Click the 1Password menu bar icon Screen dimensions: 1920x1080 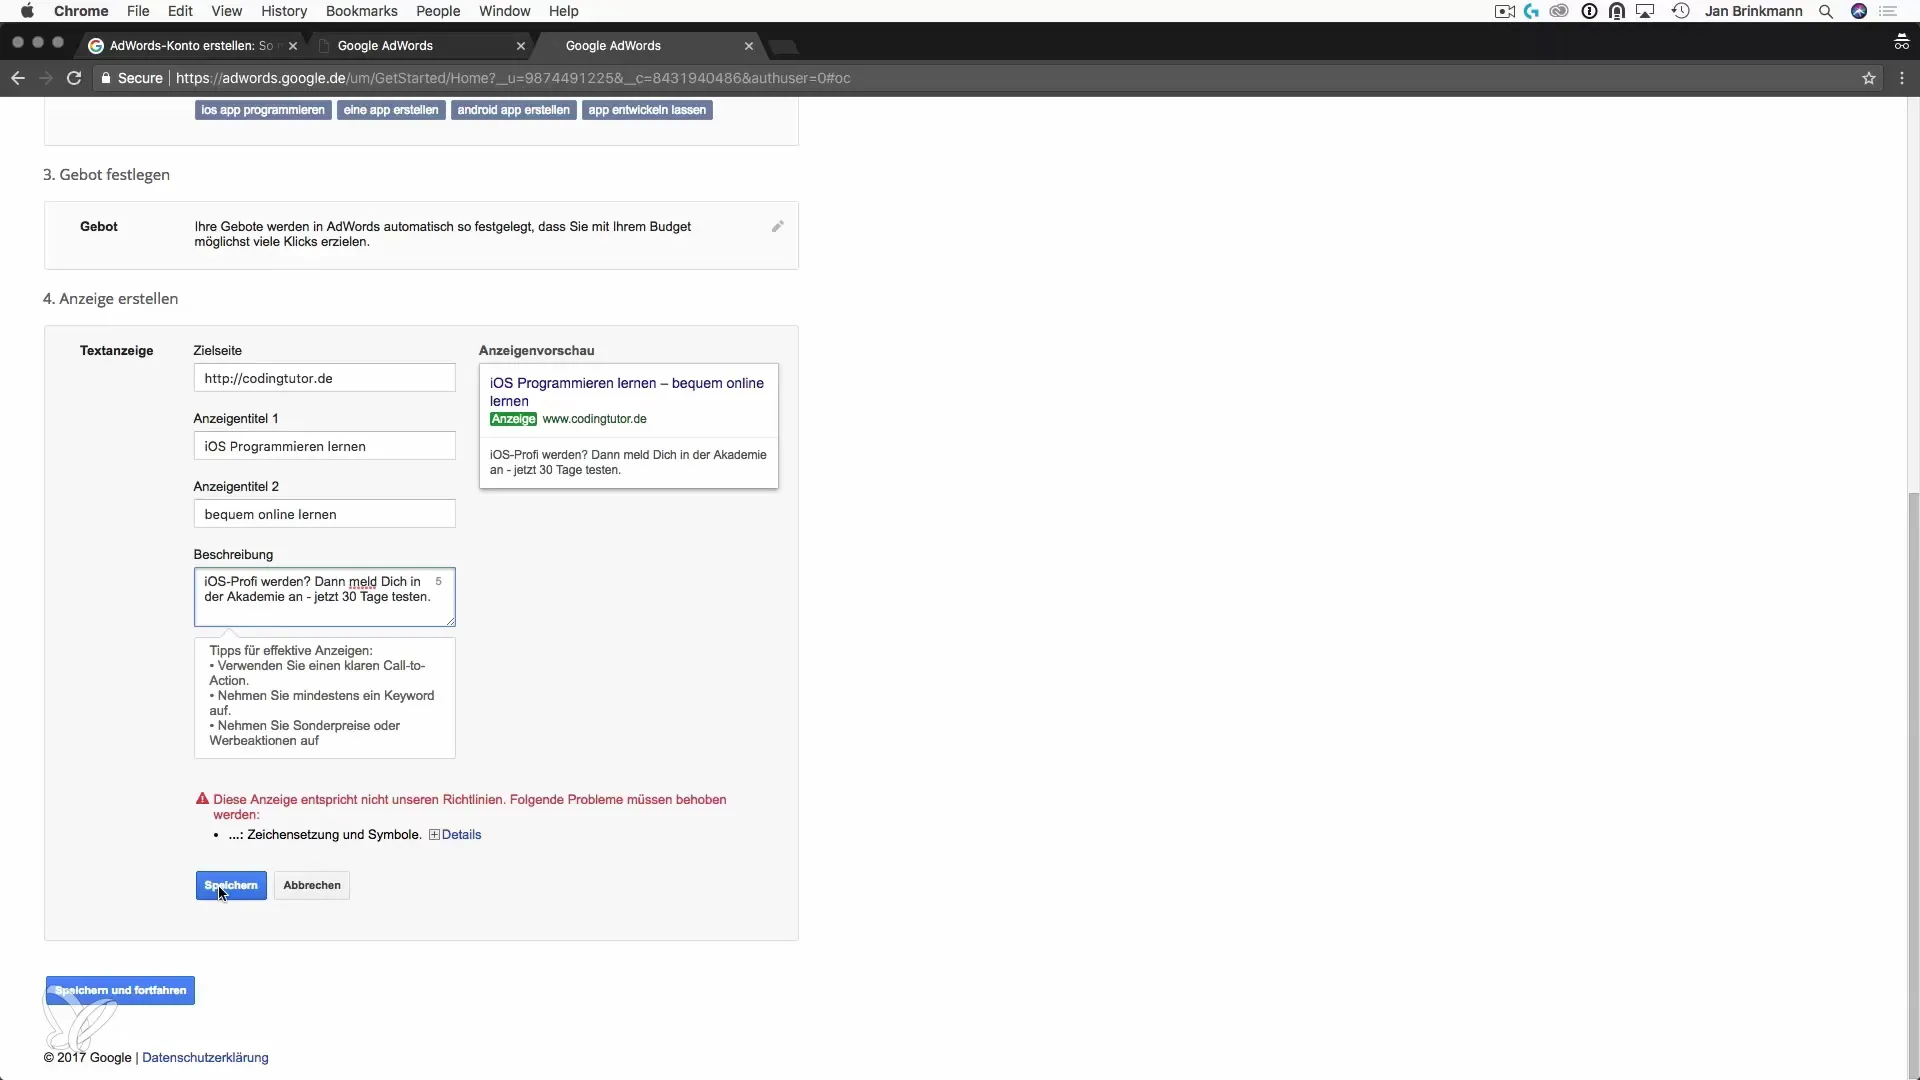point(1589,11)
